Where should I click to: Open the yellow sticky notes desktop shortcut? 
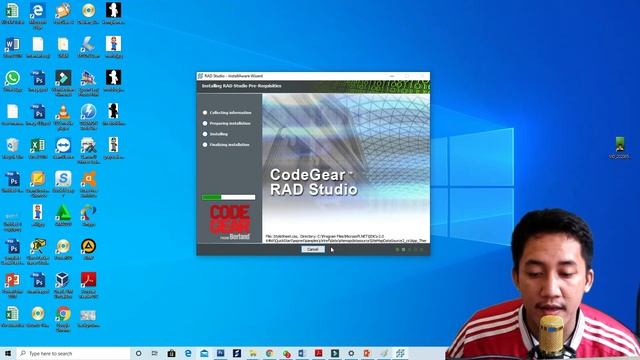coord(38,184)
